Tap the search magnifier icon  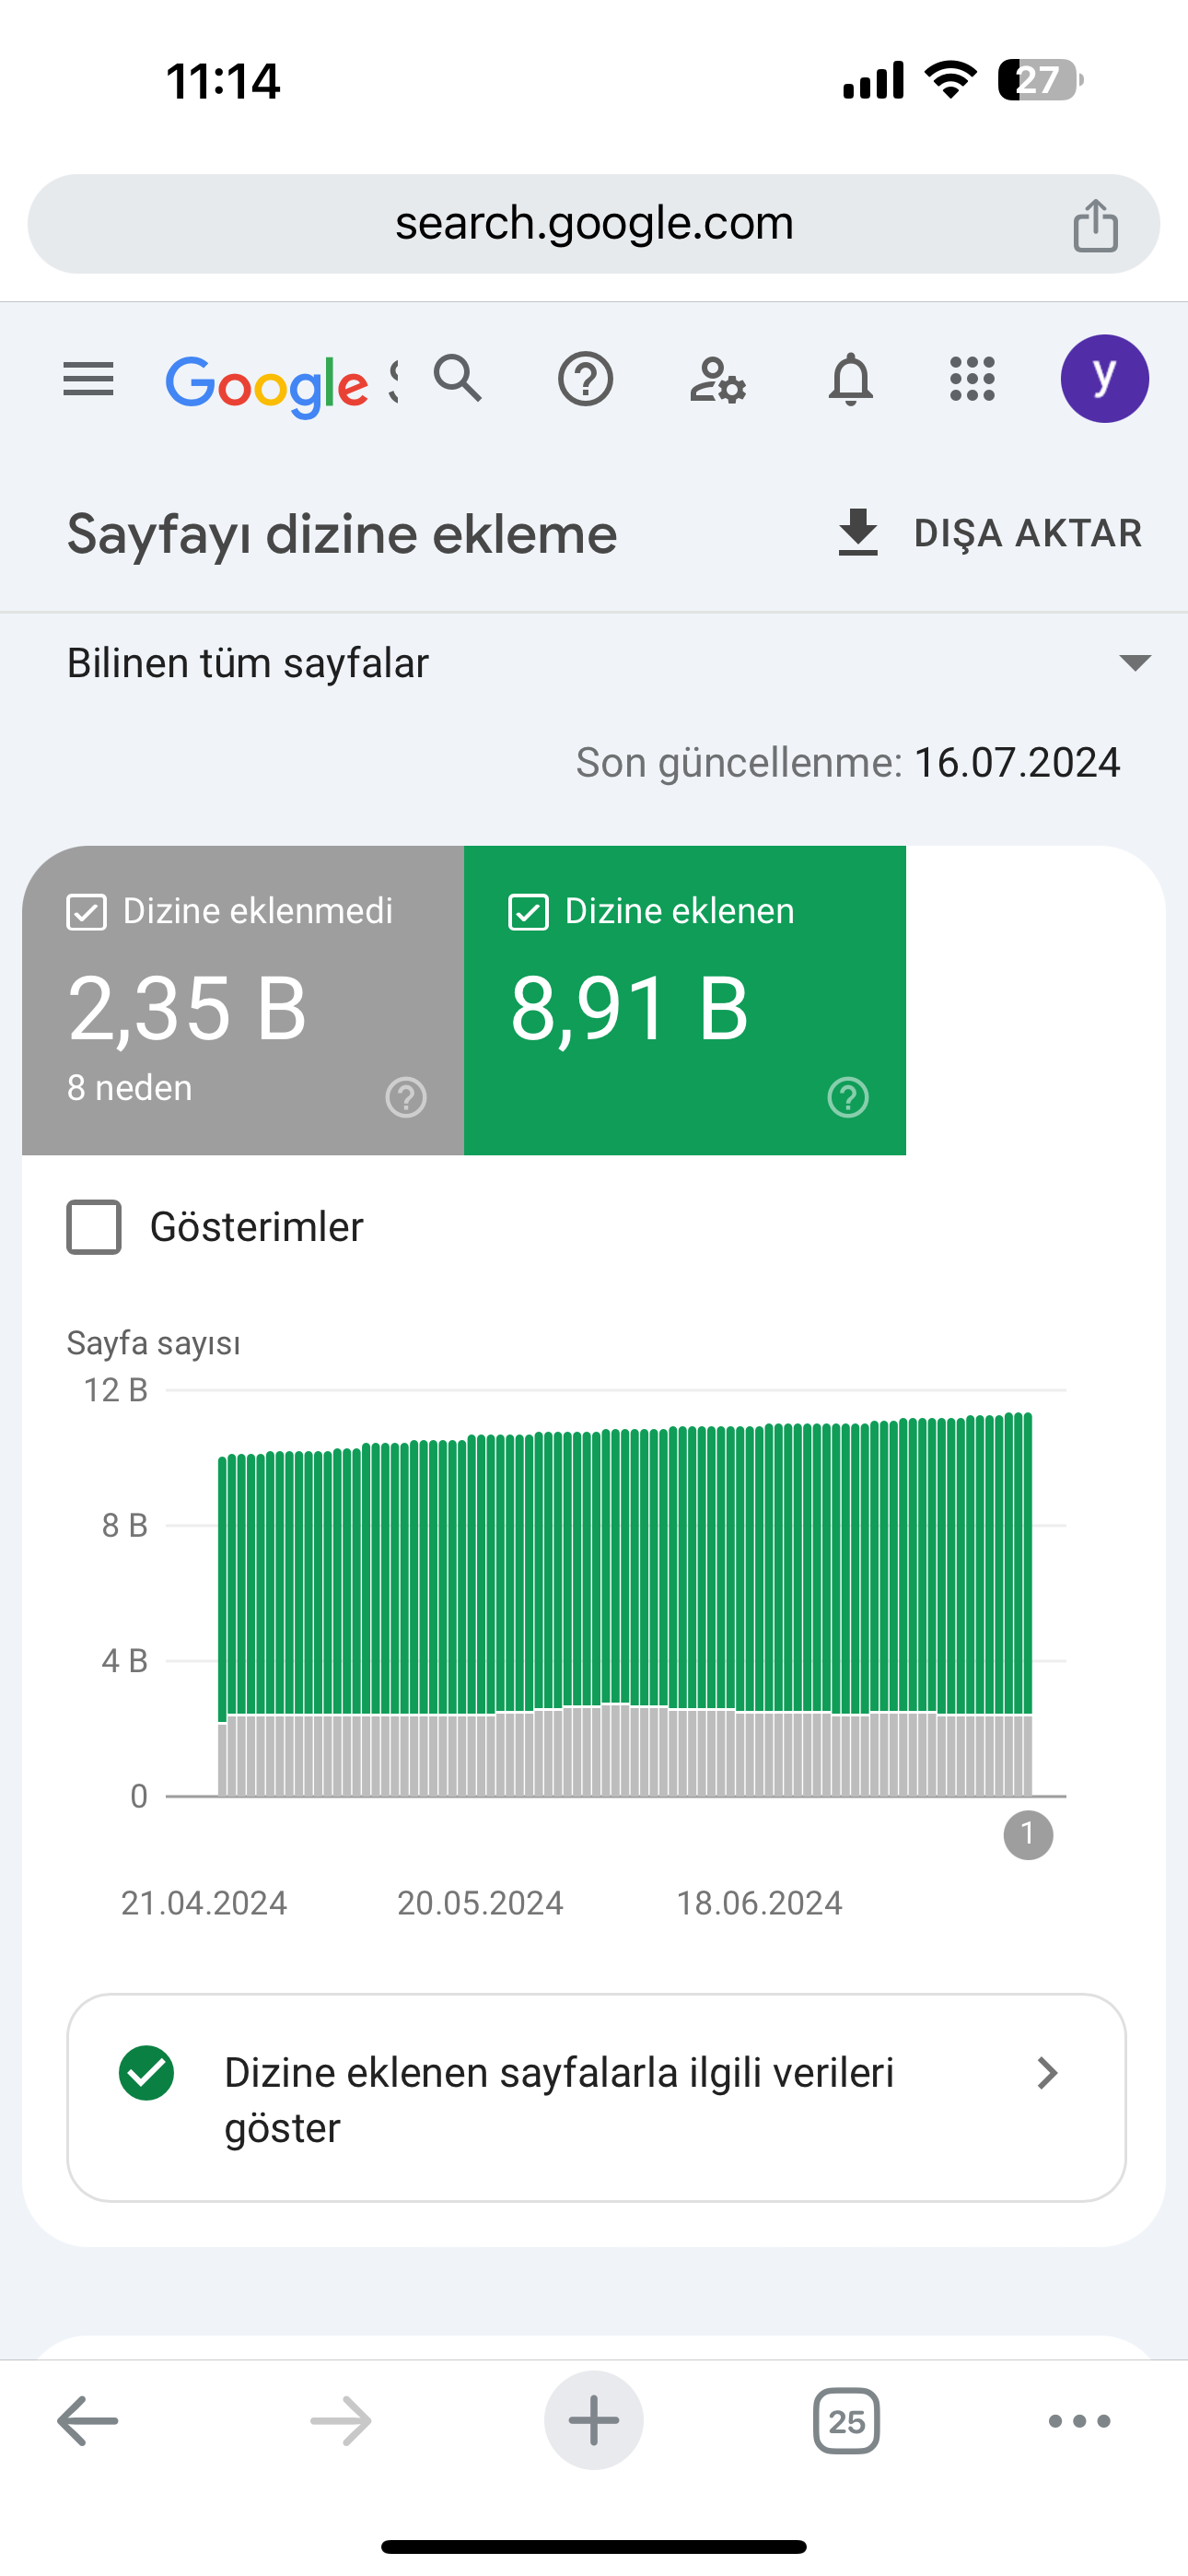pos(458,378)
